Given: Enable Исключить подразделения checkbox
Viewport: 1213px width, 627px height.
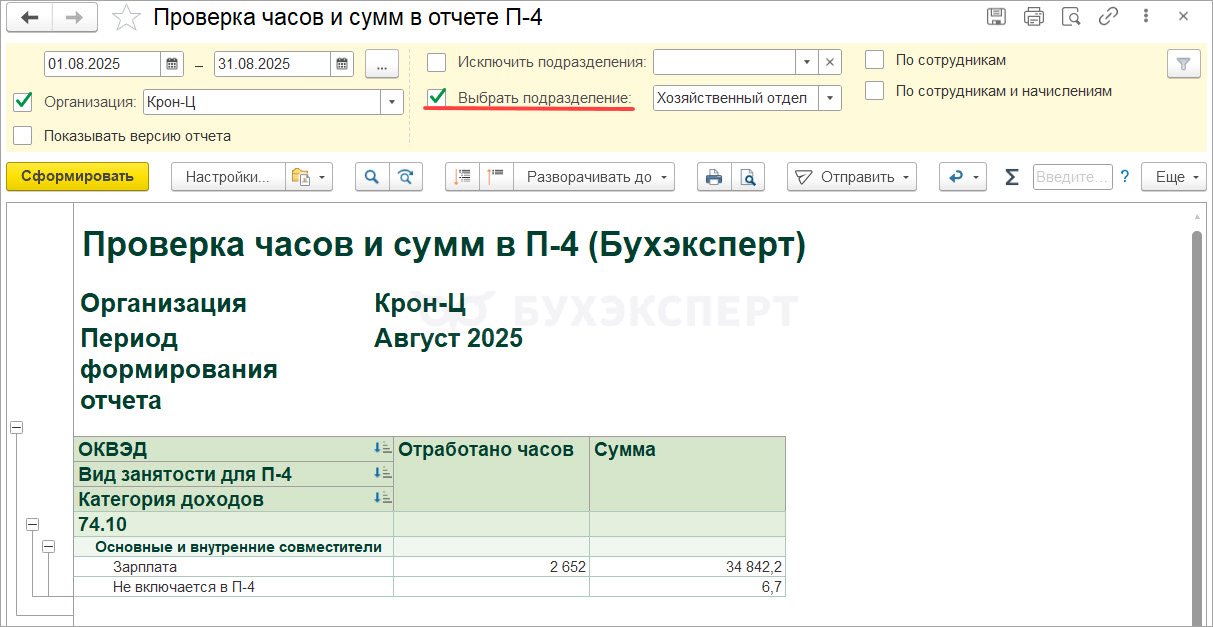Looking at the screenshot, I should coord(437,62).
